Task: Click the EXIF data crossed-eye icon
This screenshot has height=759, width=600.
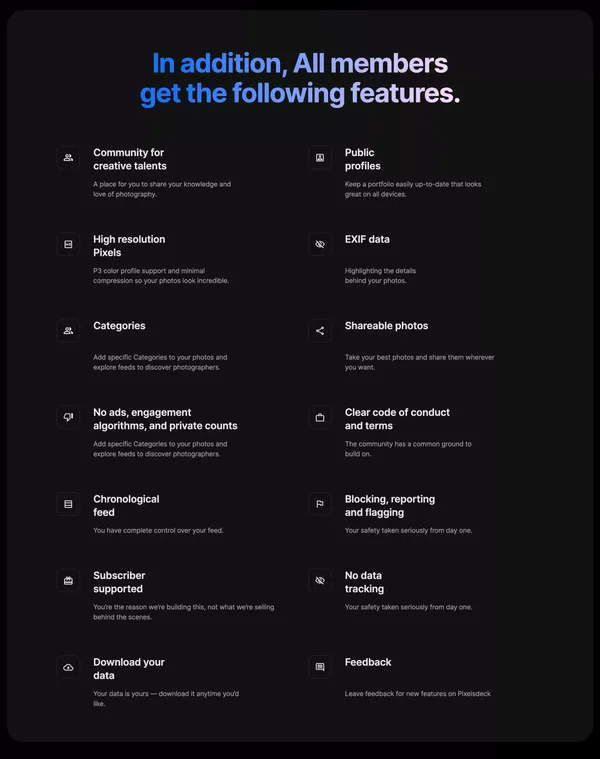Action: tap(320, 244)
